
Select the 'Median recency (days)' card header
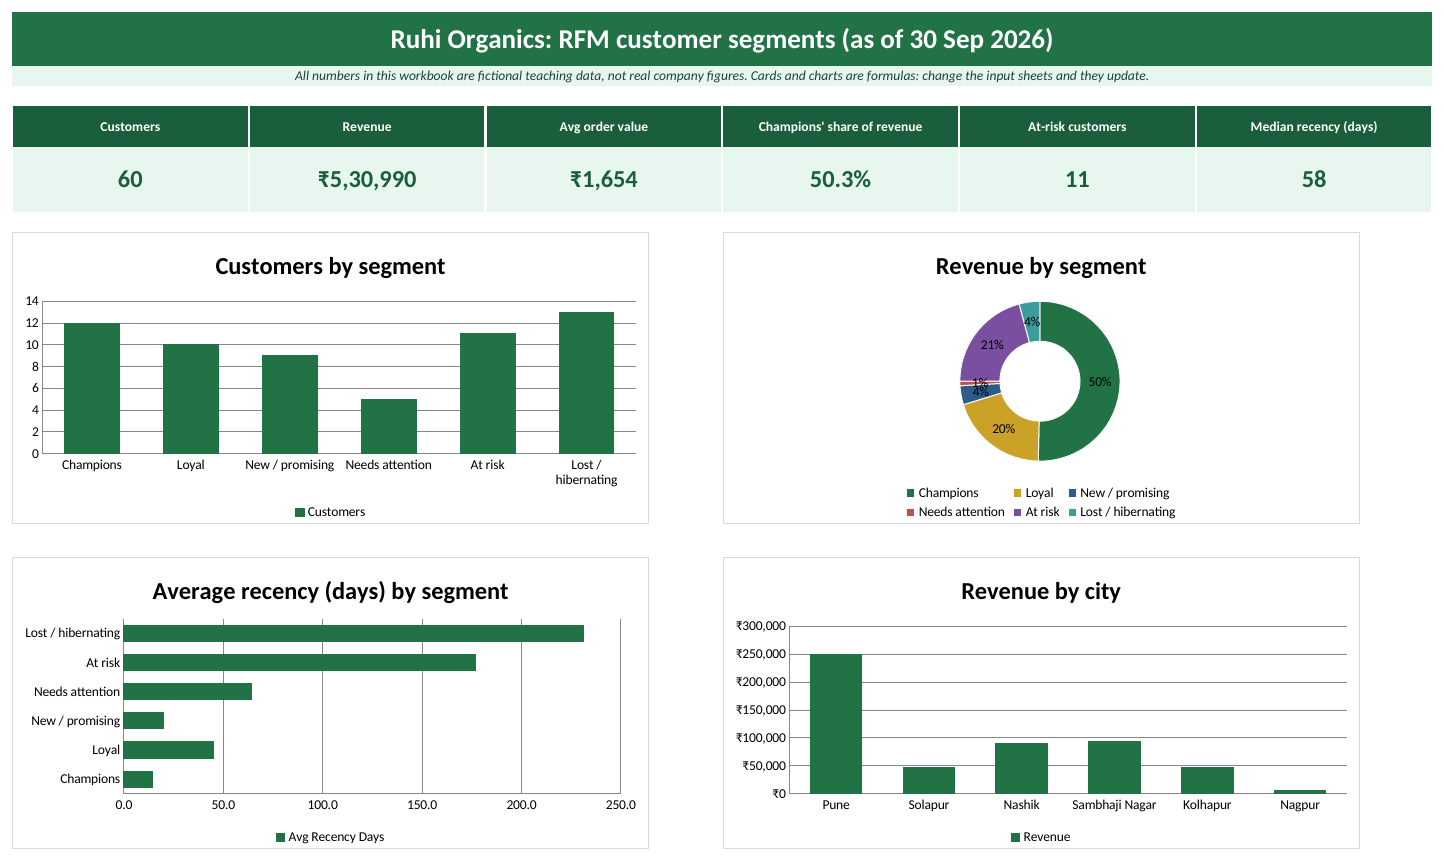coord(1314,127)
